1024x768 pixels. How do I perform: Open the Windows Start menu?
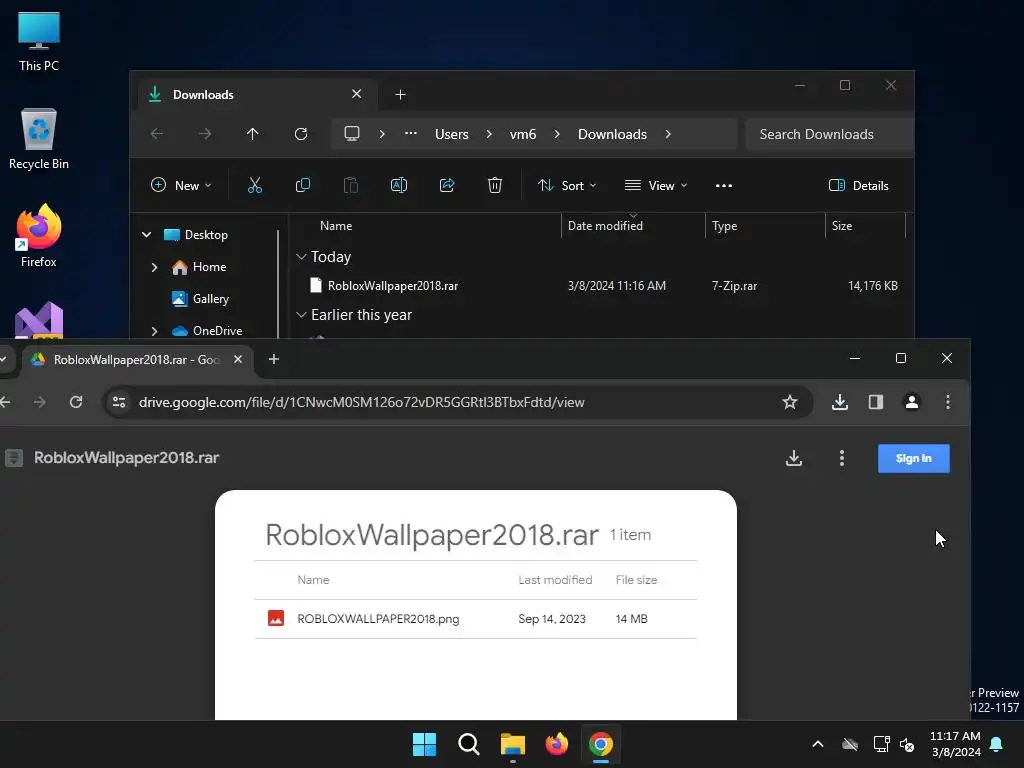point(424,744)
